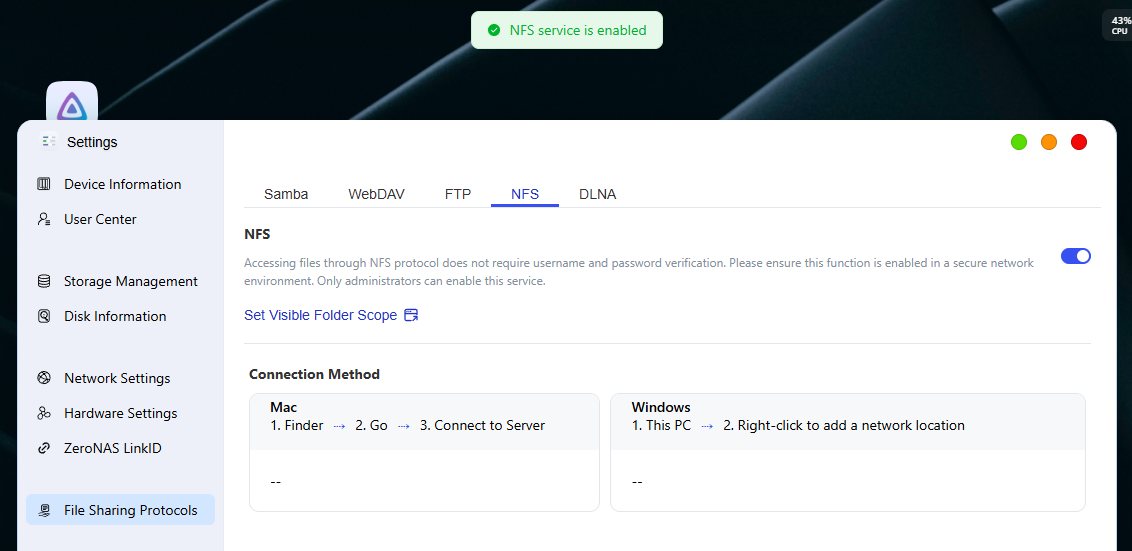Screen dimensions: 1132x551
Task: Select the NFS tab
Action: (525, 194)
